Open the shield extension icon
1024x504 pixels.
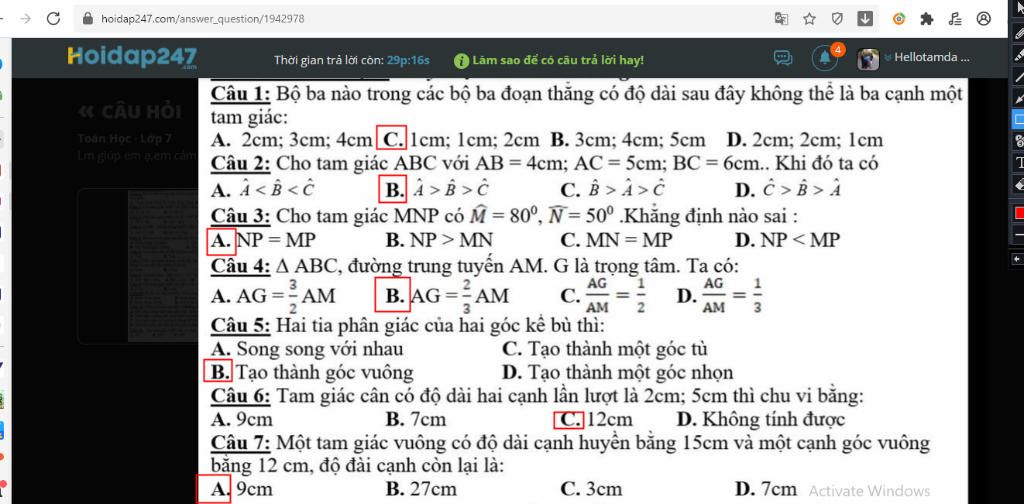(x=837, y=19)
